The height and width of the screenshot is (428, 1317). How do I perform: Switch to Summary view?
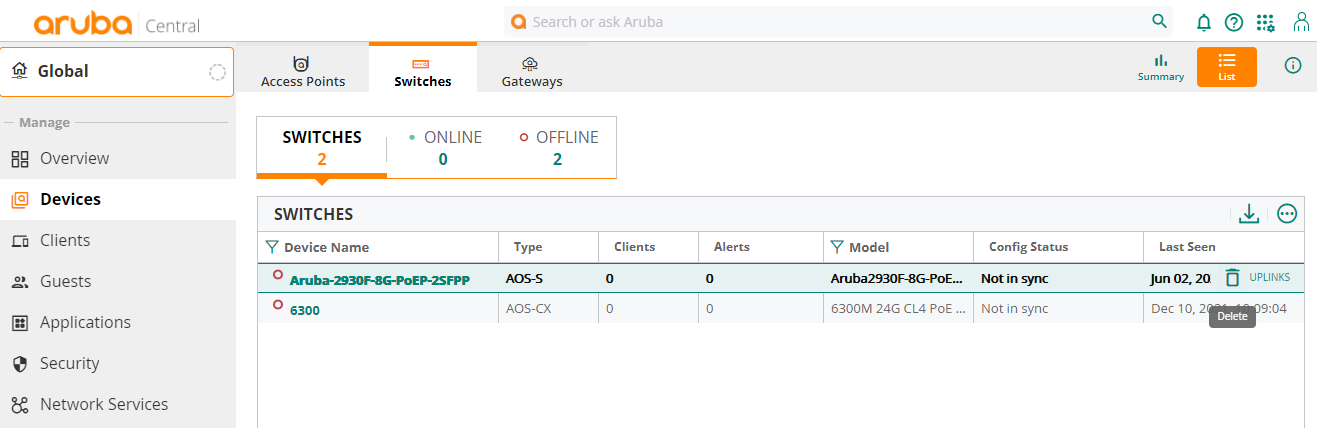tap(1161, 67)
